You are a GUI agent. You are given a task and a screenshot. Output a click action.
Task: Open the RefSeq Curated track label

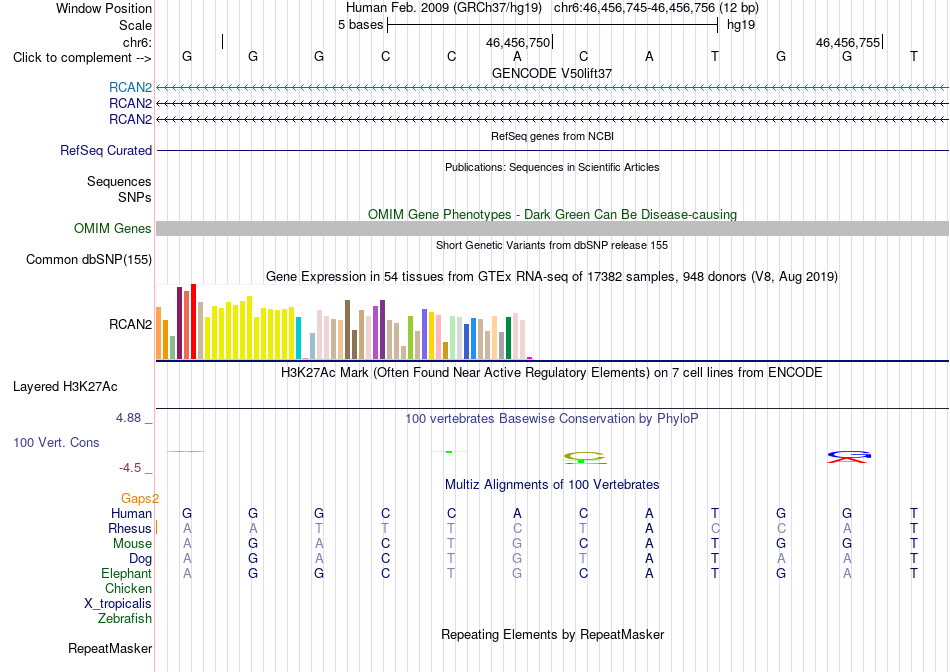(106, 150)
